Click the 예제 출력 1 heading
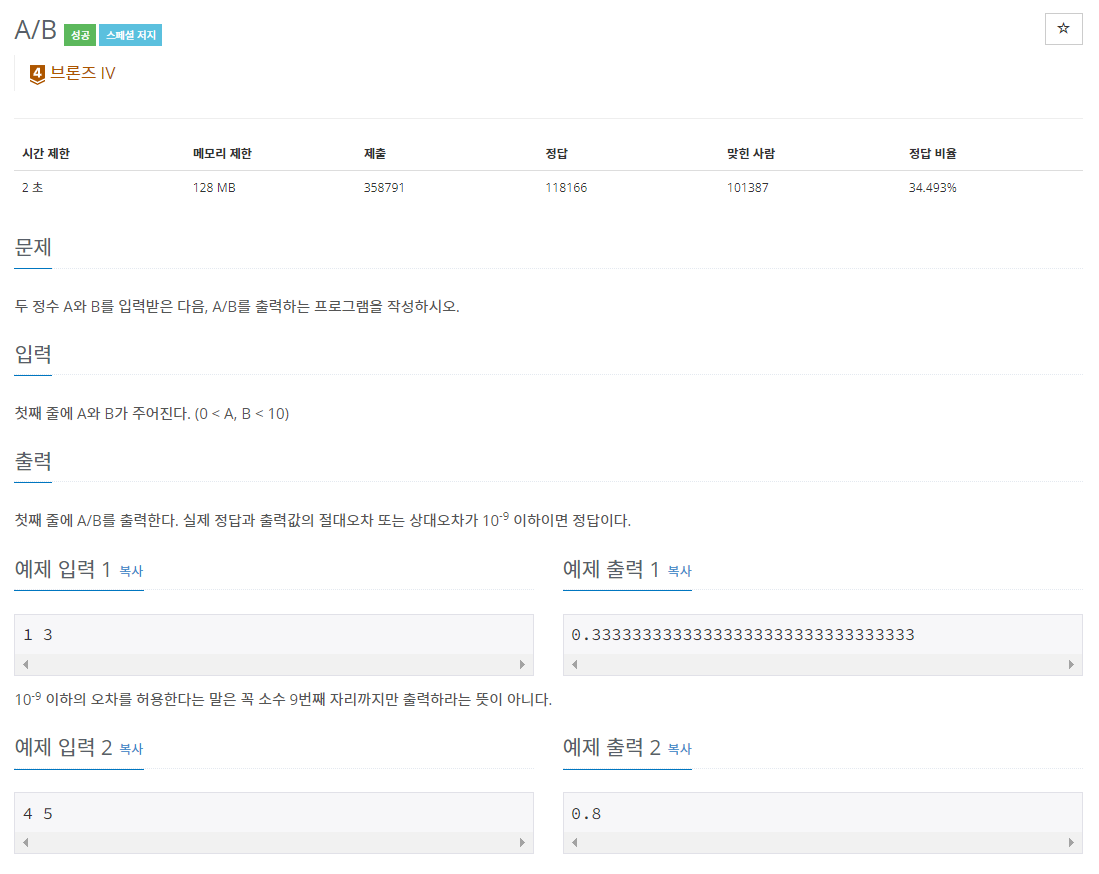 pos(611,569)
